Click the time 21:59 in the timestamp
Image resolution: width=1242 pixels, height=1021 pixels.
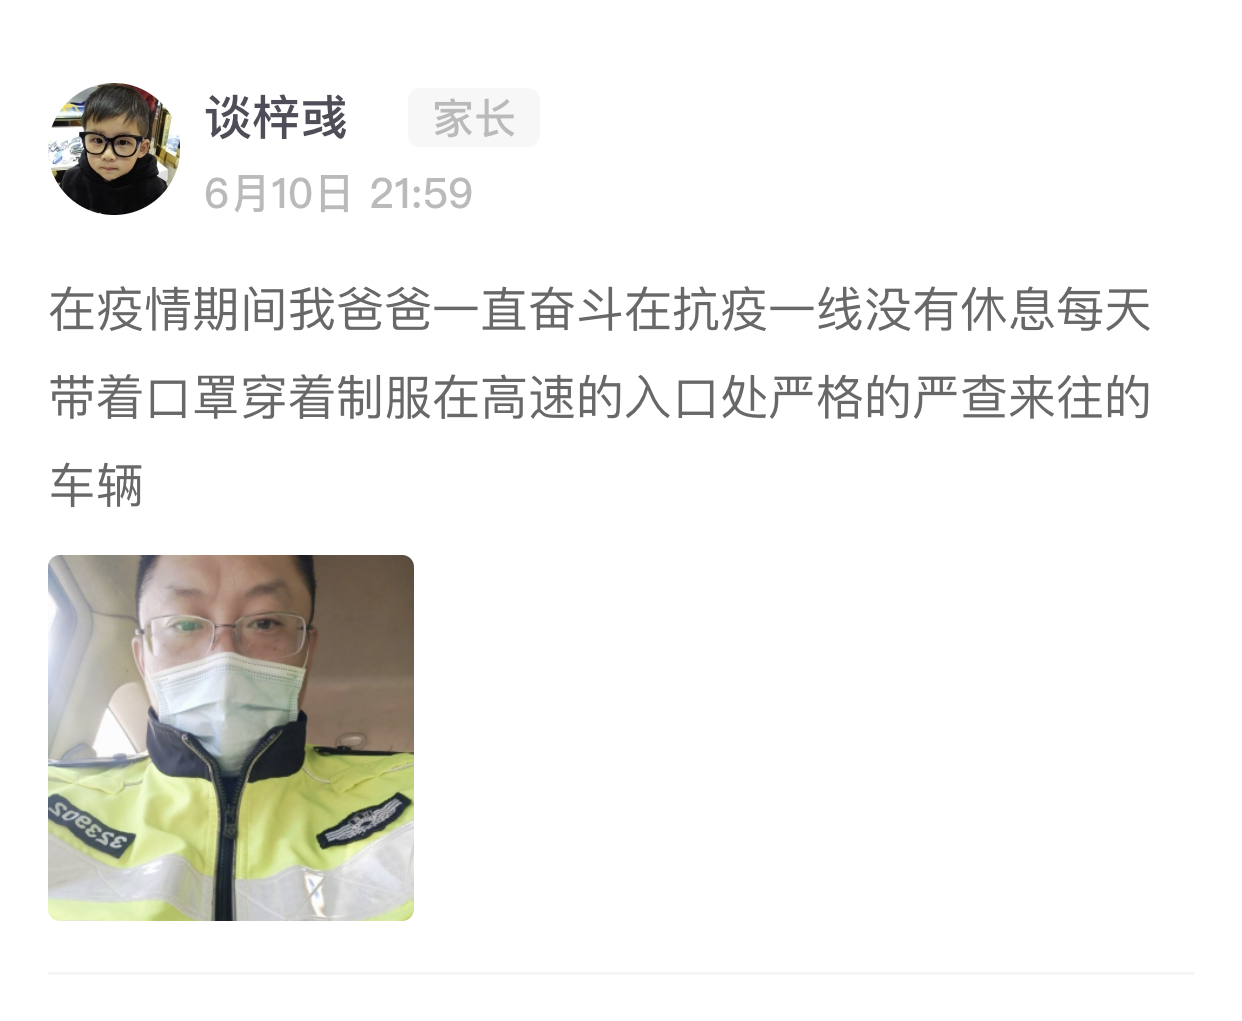click(x=421, y=194)
